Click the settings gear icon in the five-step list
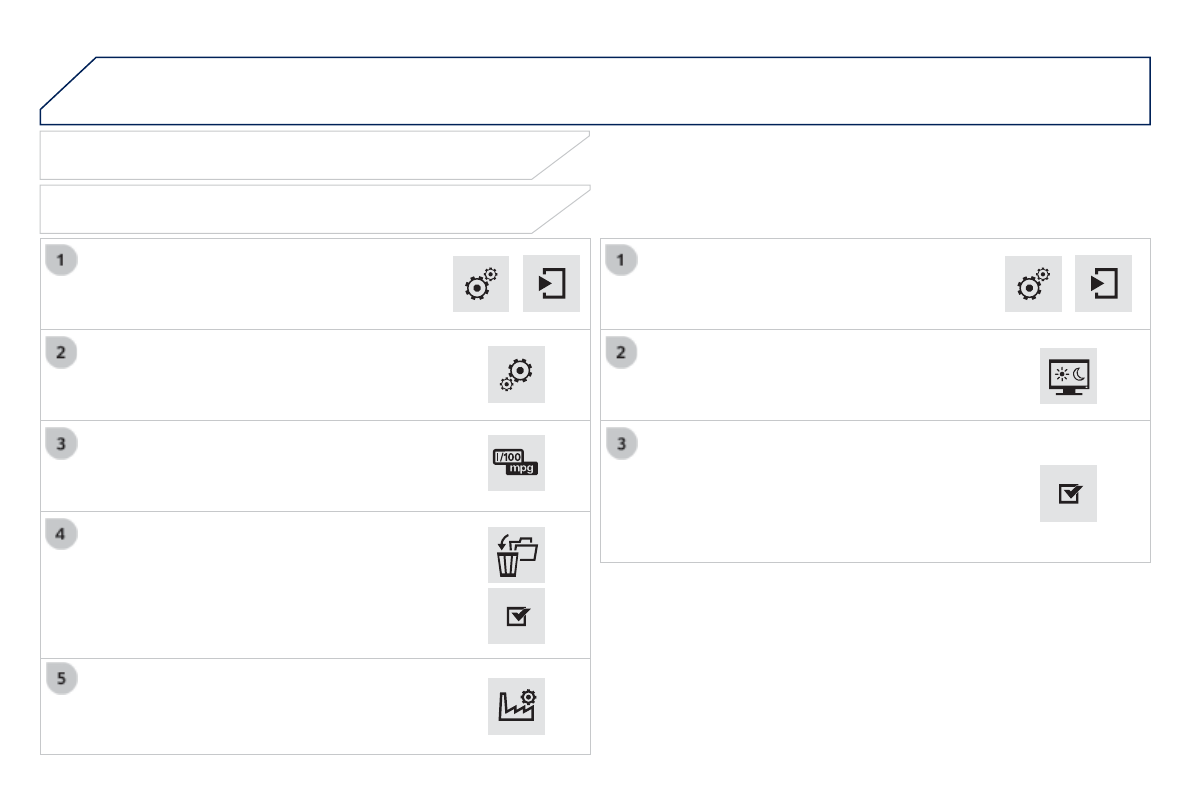 (x=481, y=284)
